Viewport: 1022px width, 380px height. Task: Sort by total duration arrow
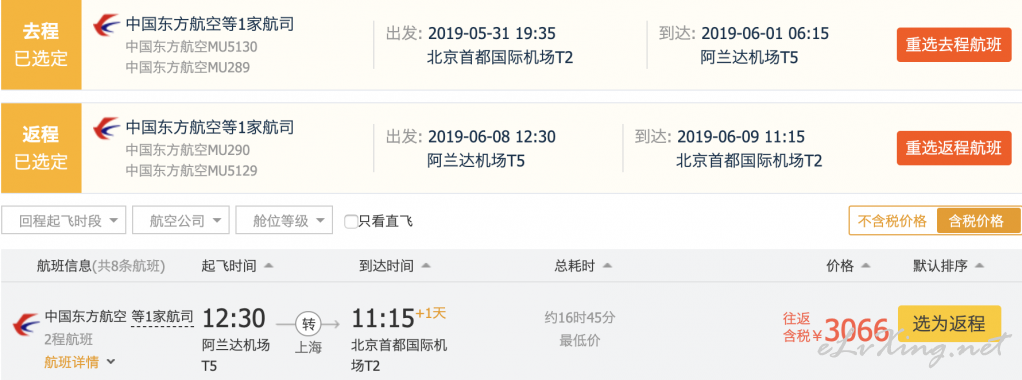[x=607, y=266]
